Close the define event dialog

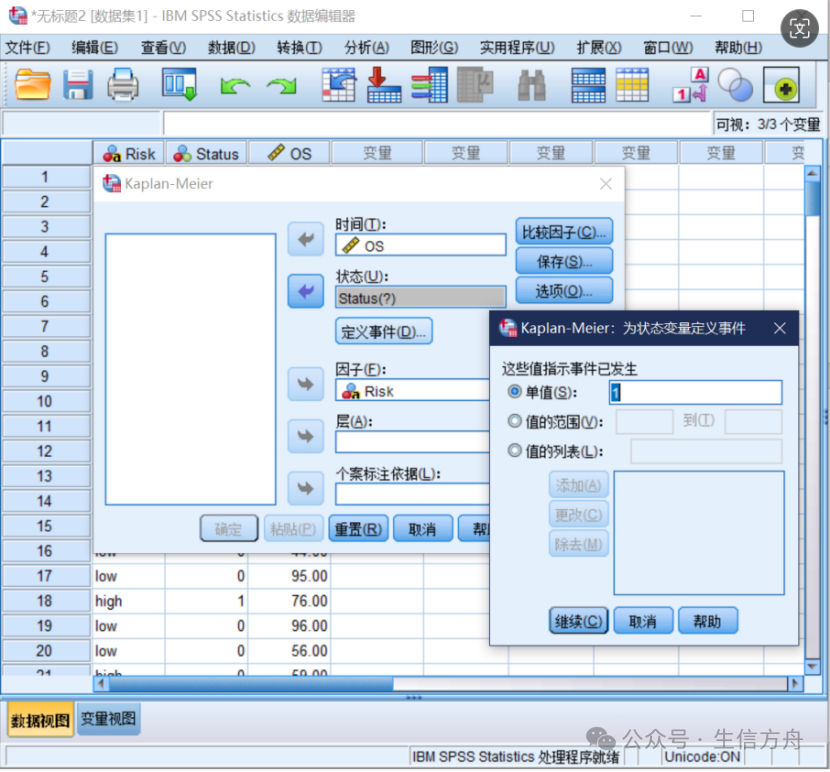[x=779, y=328]
